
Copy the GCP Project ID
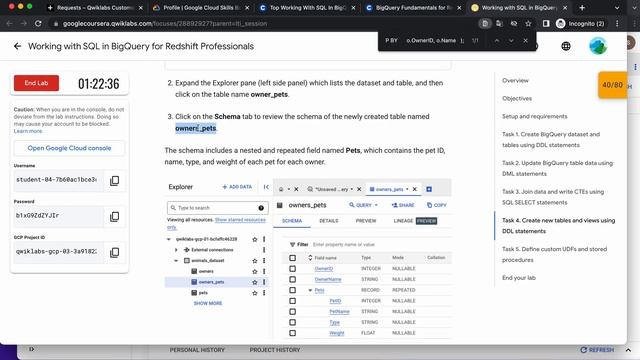click(x=115, y=252)
